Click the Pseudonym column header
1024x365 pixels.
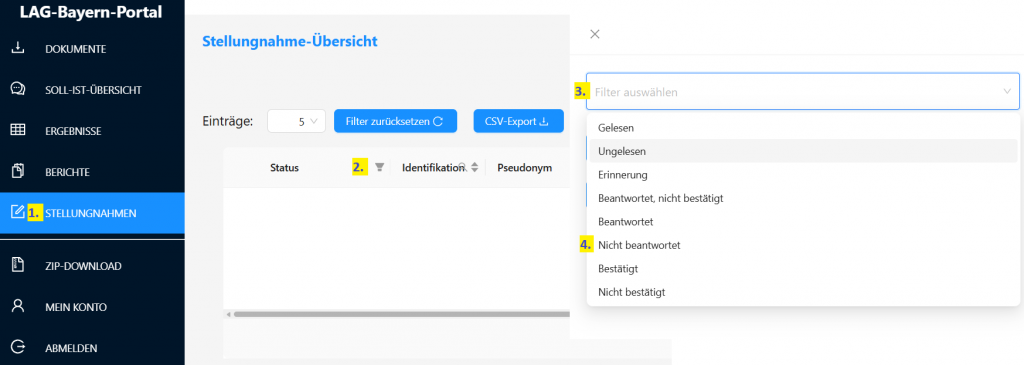pos(524,168)
